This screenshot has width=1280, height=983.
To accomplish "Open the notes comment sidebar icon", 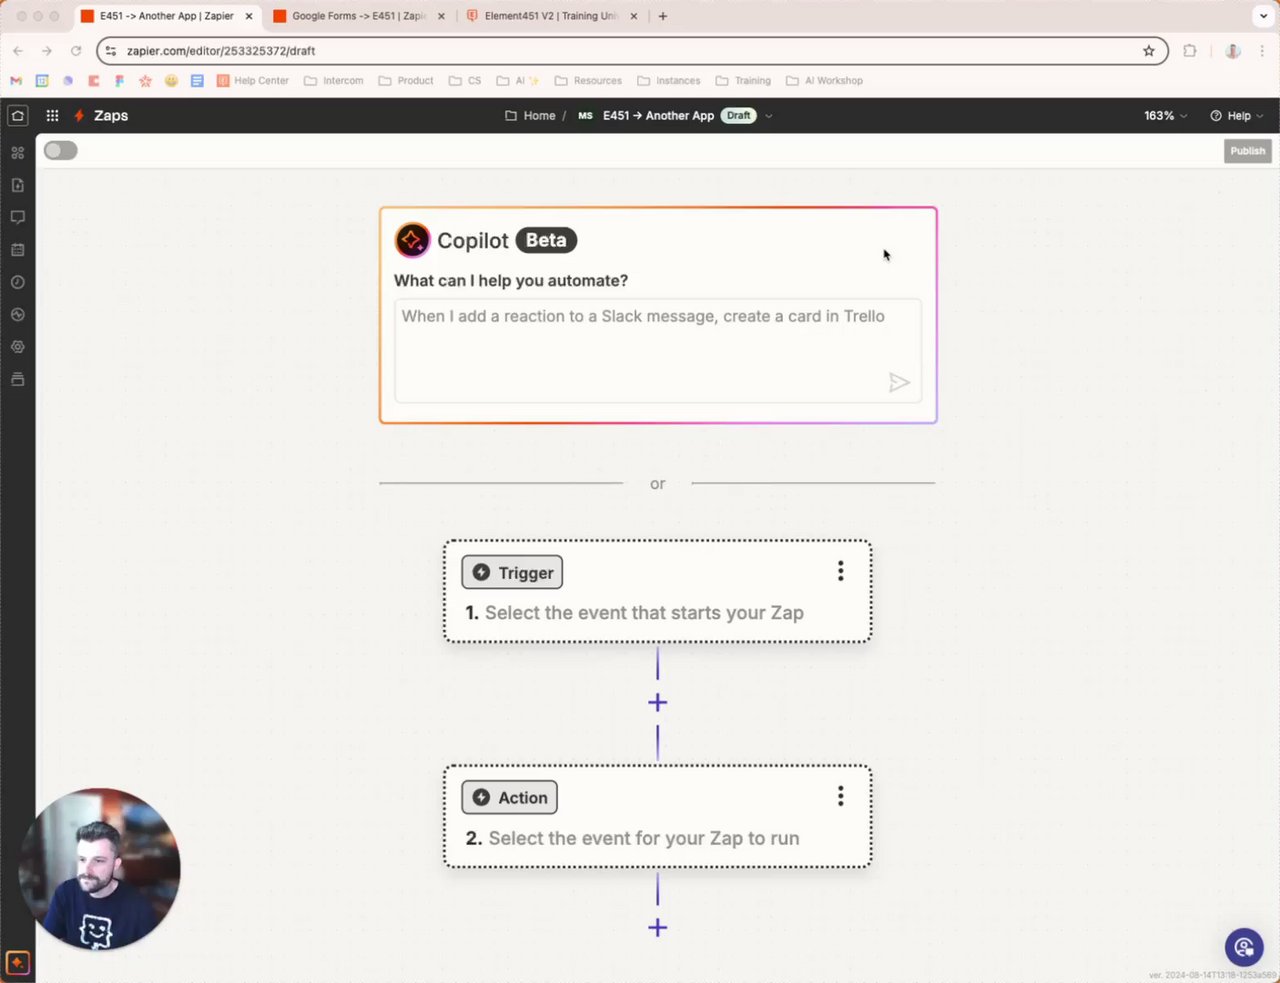I will pyautogui.click(x=17, y=217).
